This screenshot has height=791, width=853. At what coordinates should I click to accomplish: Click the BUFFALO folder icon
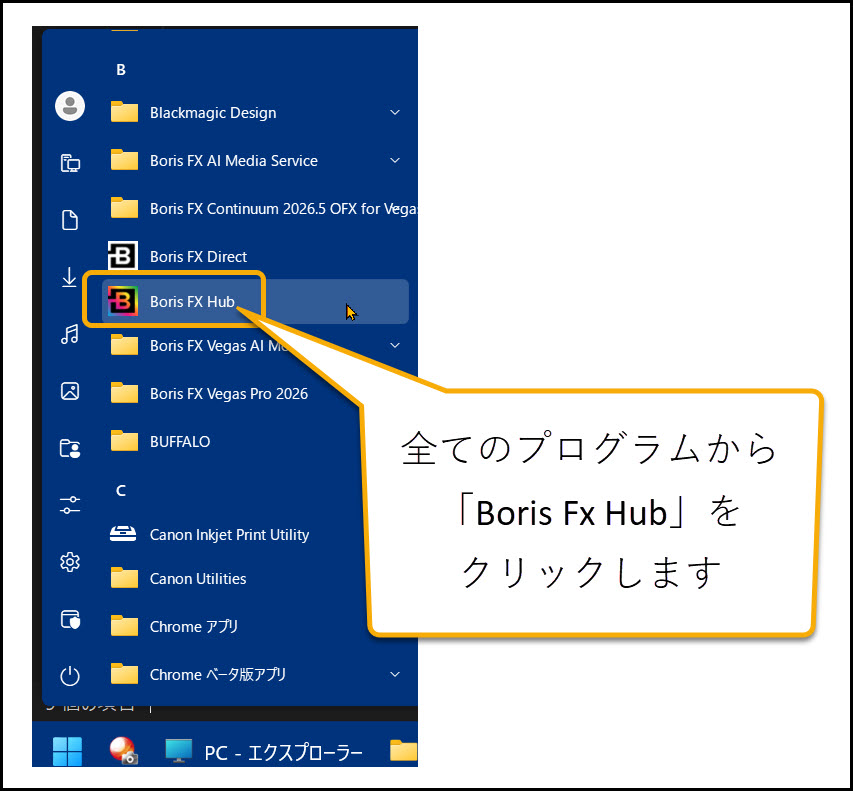coord(124,441)
